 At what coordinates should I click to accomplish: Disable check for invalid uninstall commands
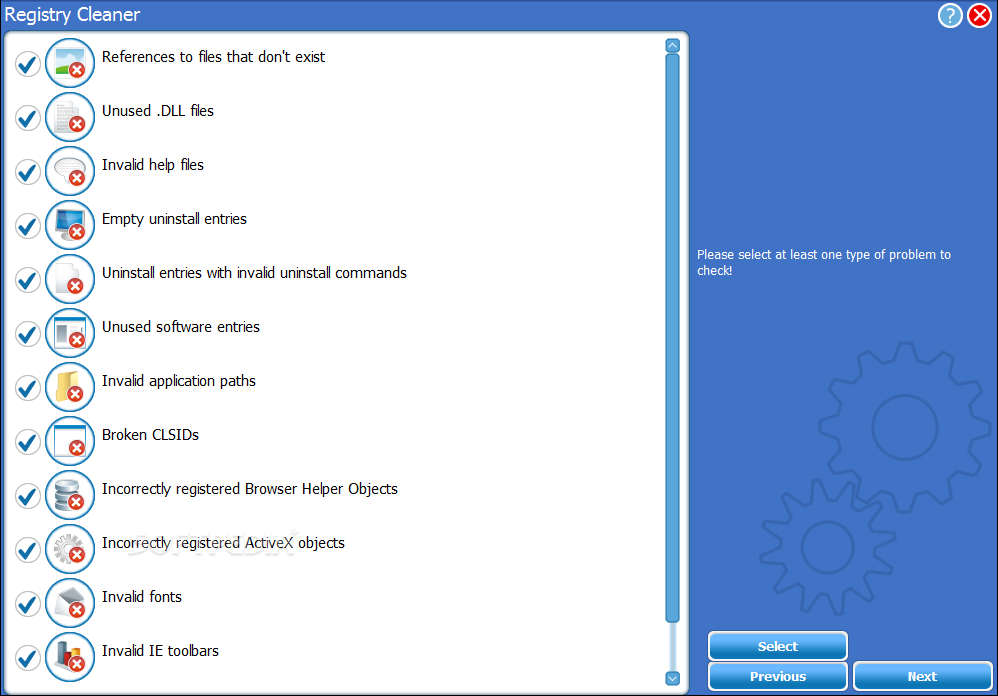28,280
